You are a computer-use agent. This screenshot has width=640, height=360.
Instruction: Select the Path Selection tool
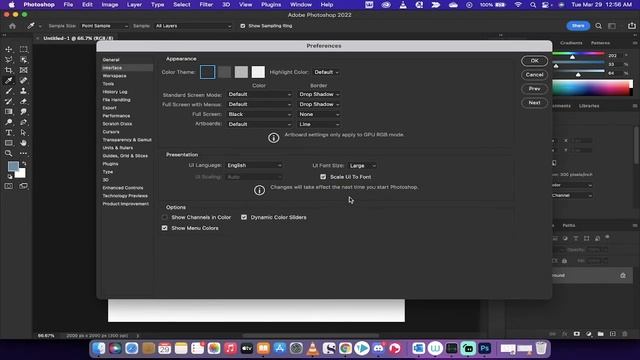[24, 133]
